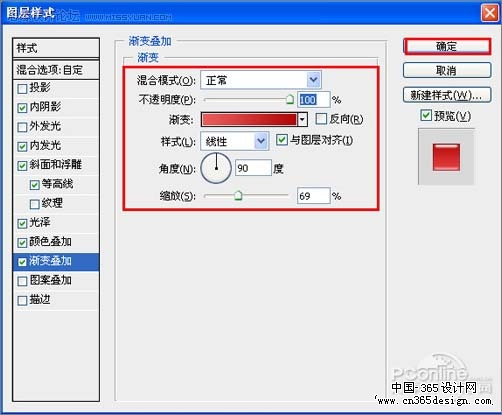
Task: Enable the 投影 drop shadow checkbox
Action: pyautogui.click(x=22, y=89)
